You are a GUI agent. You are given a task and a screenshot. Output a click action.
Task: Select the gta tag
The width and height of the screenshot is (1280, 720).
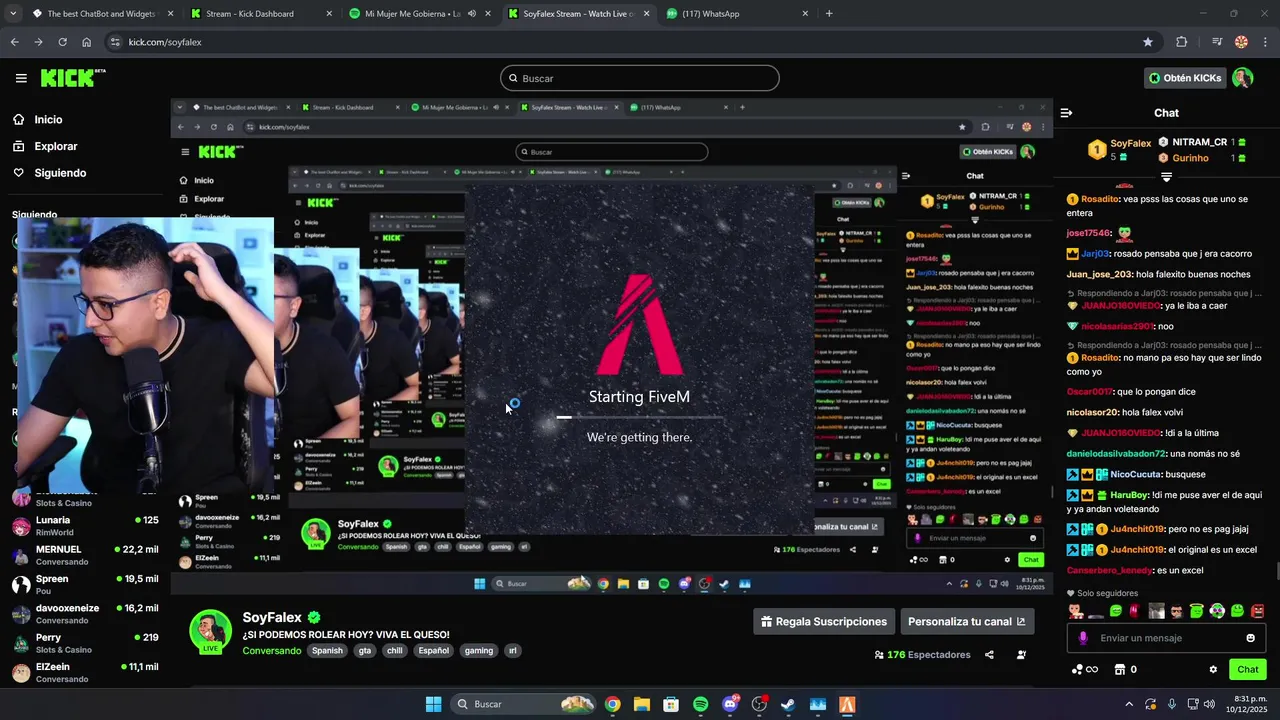pos(365,651)
